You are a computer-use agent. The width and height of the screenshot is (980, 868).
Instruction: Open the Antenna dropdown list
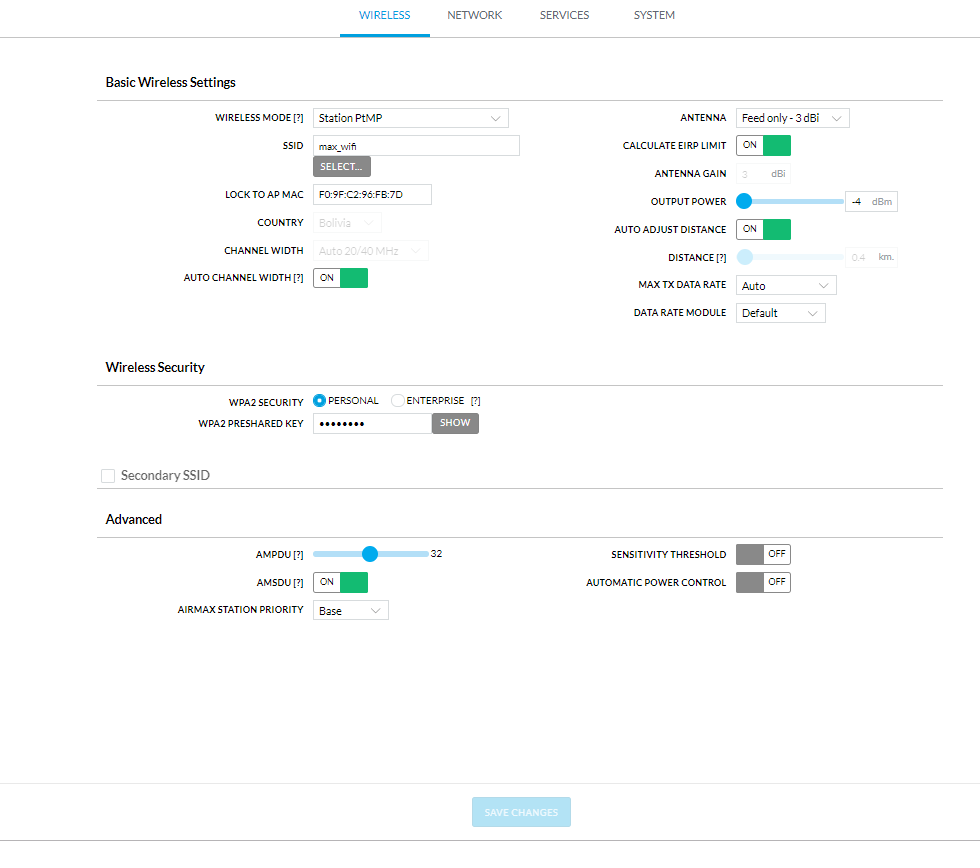(x=792, y=118)
